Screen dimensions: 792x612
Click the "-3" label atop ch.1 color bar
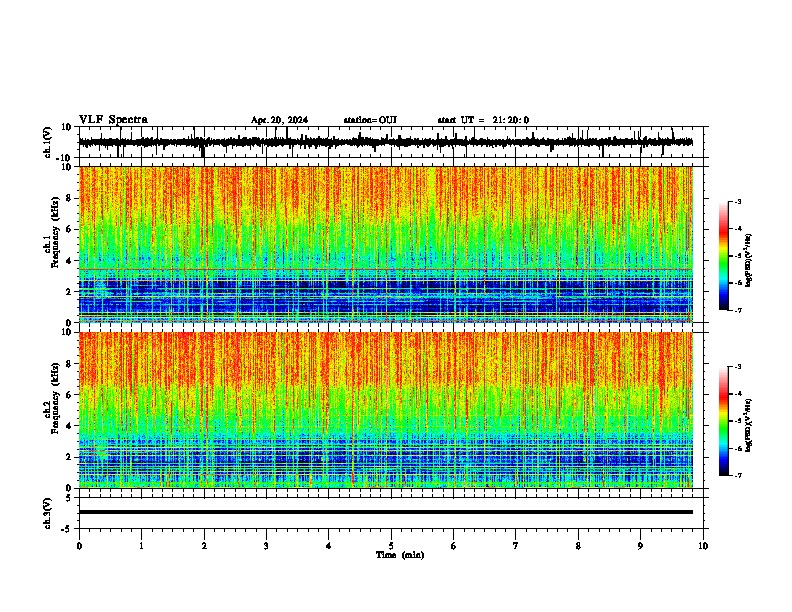738,201
